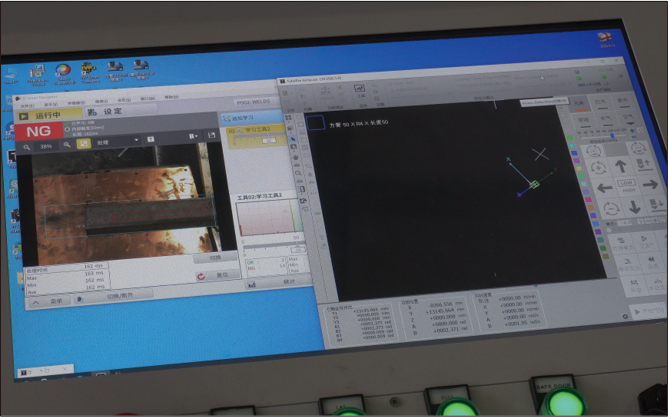The image size is (668, 417).
Task: Open the layout icon dropdown beside the save icon
Action: tap(193, 136)
